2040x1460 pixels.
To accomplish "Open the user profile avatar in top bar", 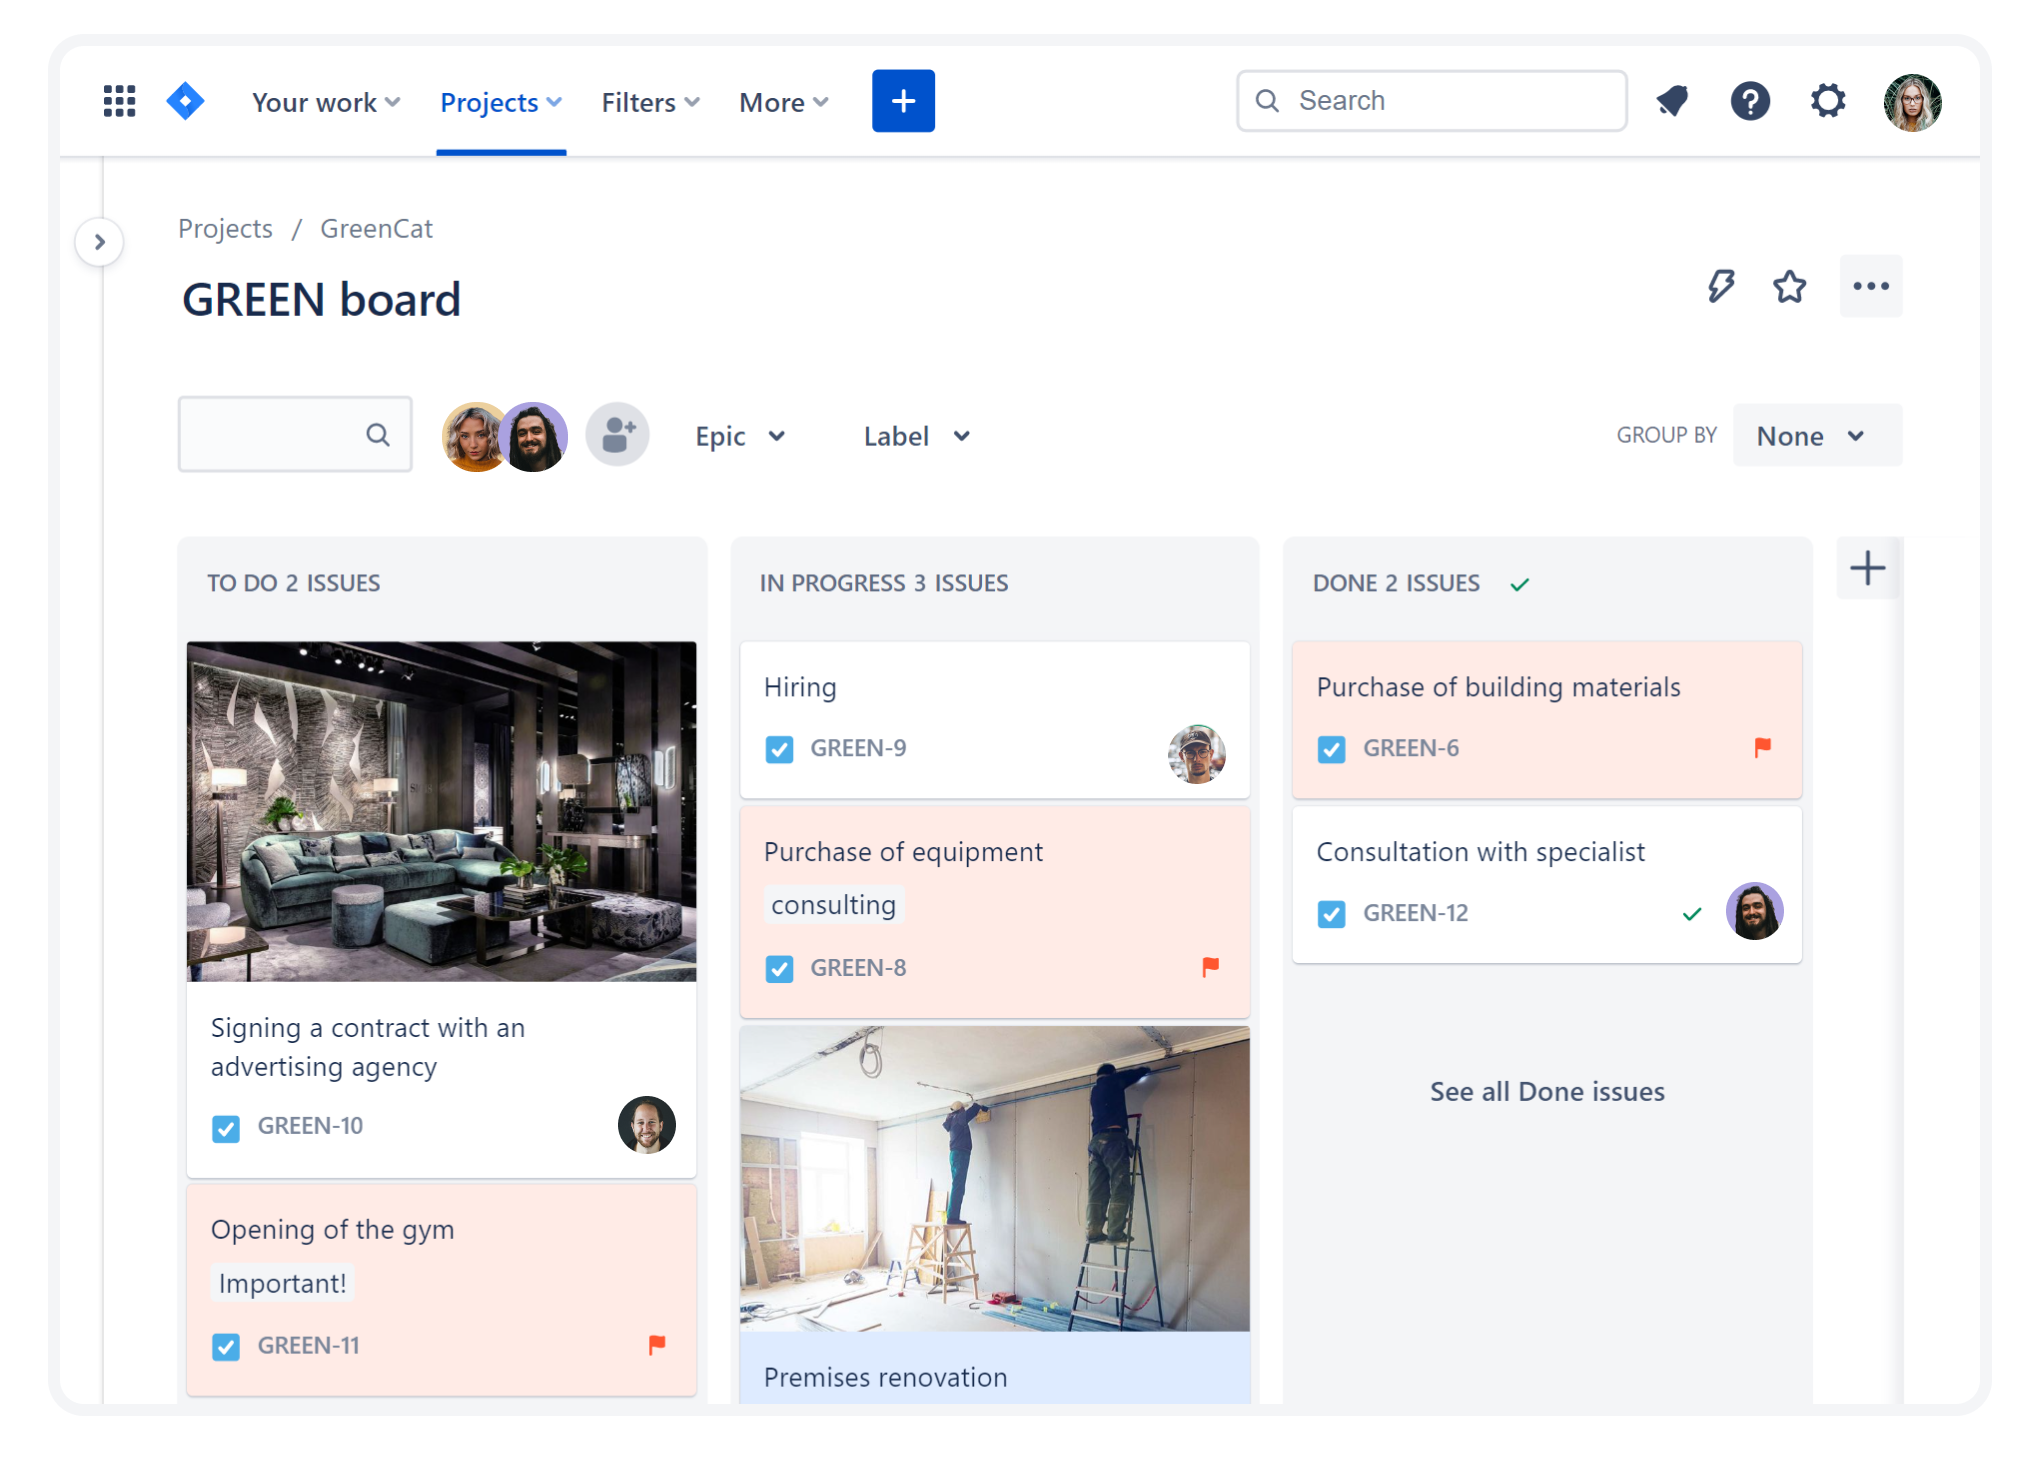I will [1912, 102].
